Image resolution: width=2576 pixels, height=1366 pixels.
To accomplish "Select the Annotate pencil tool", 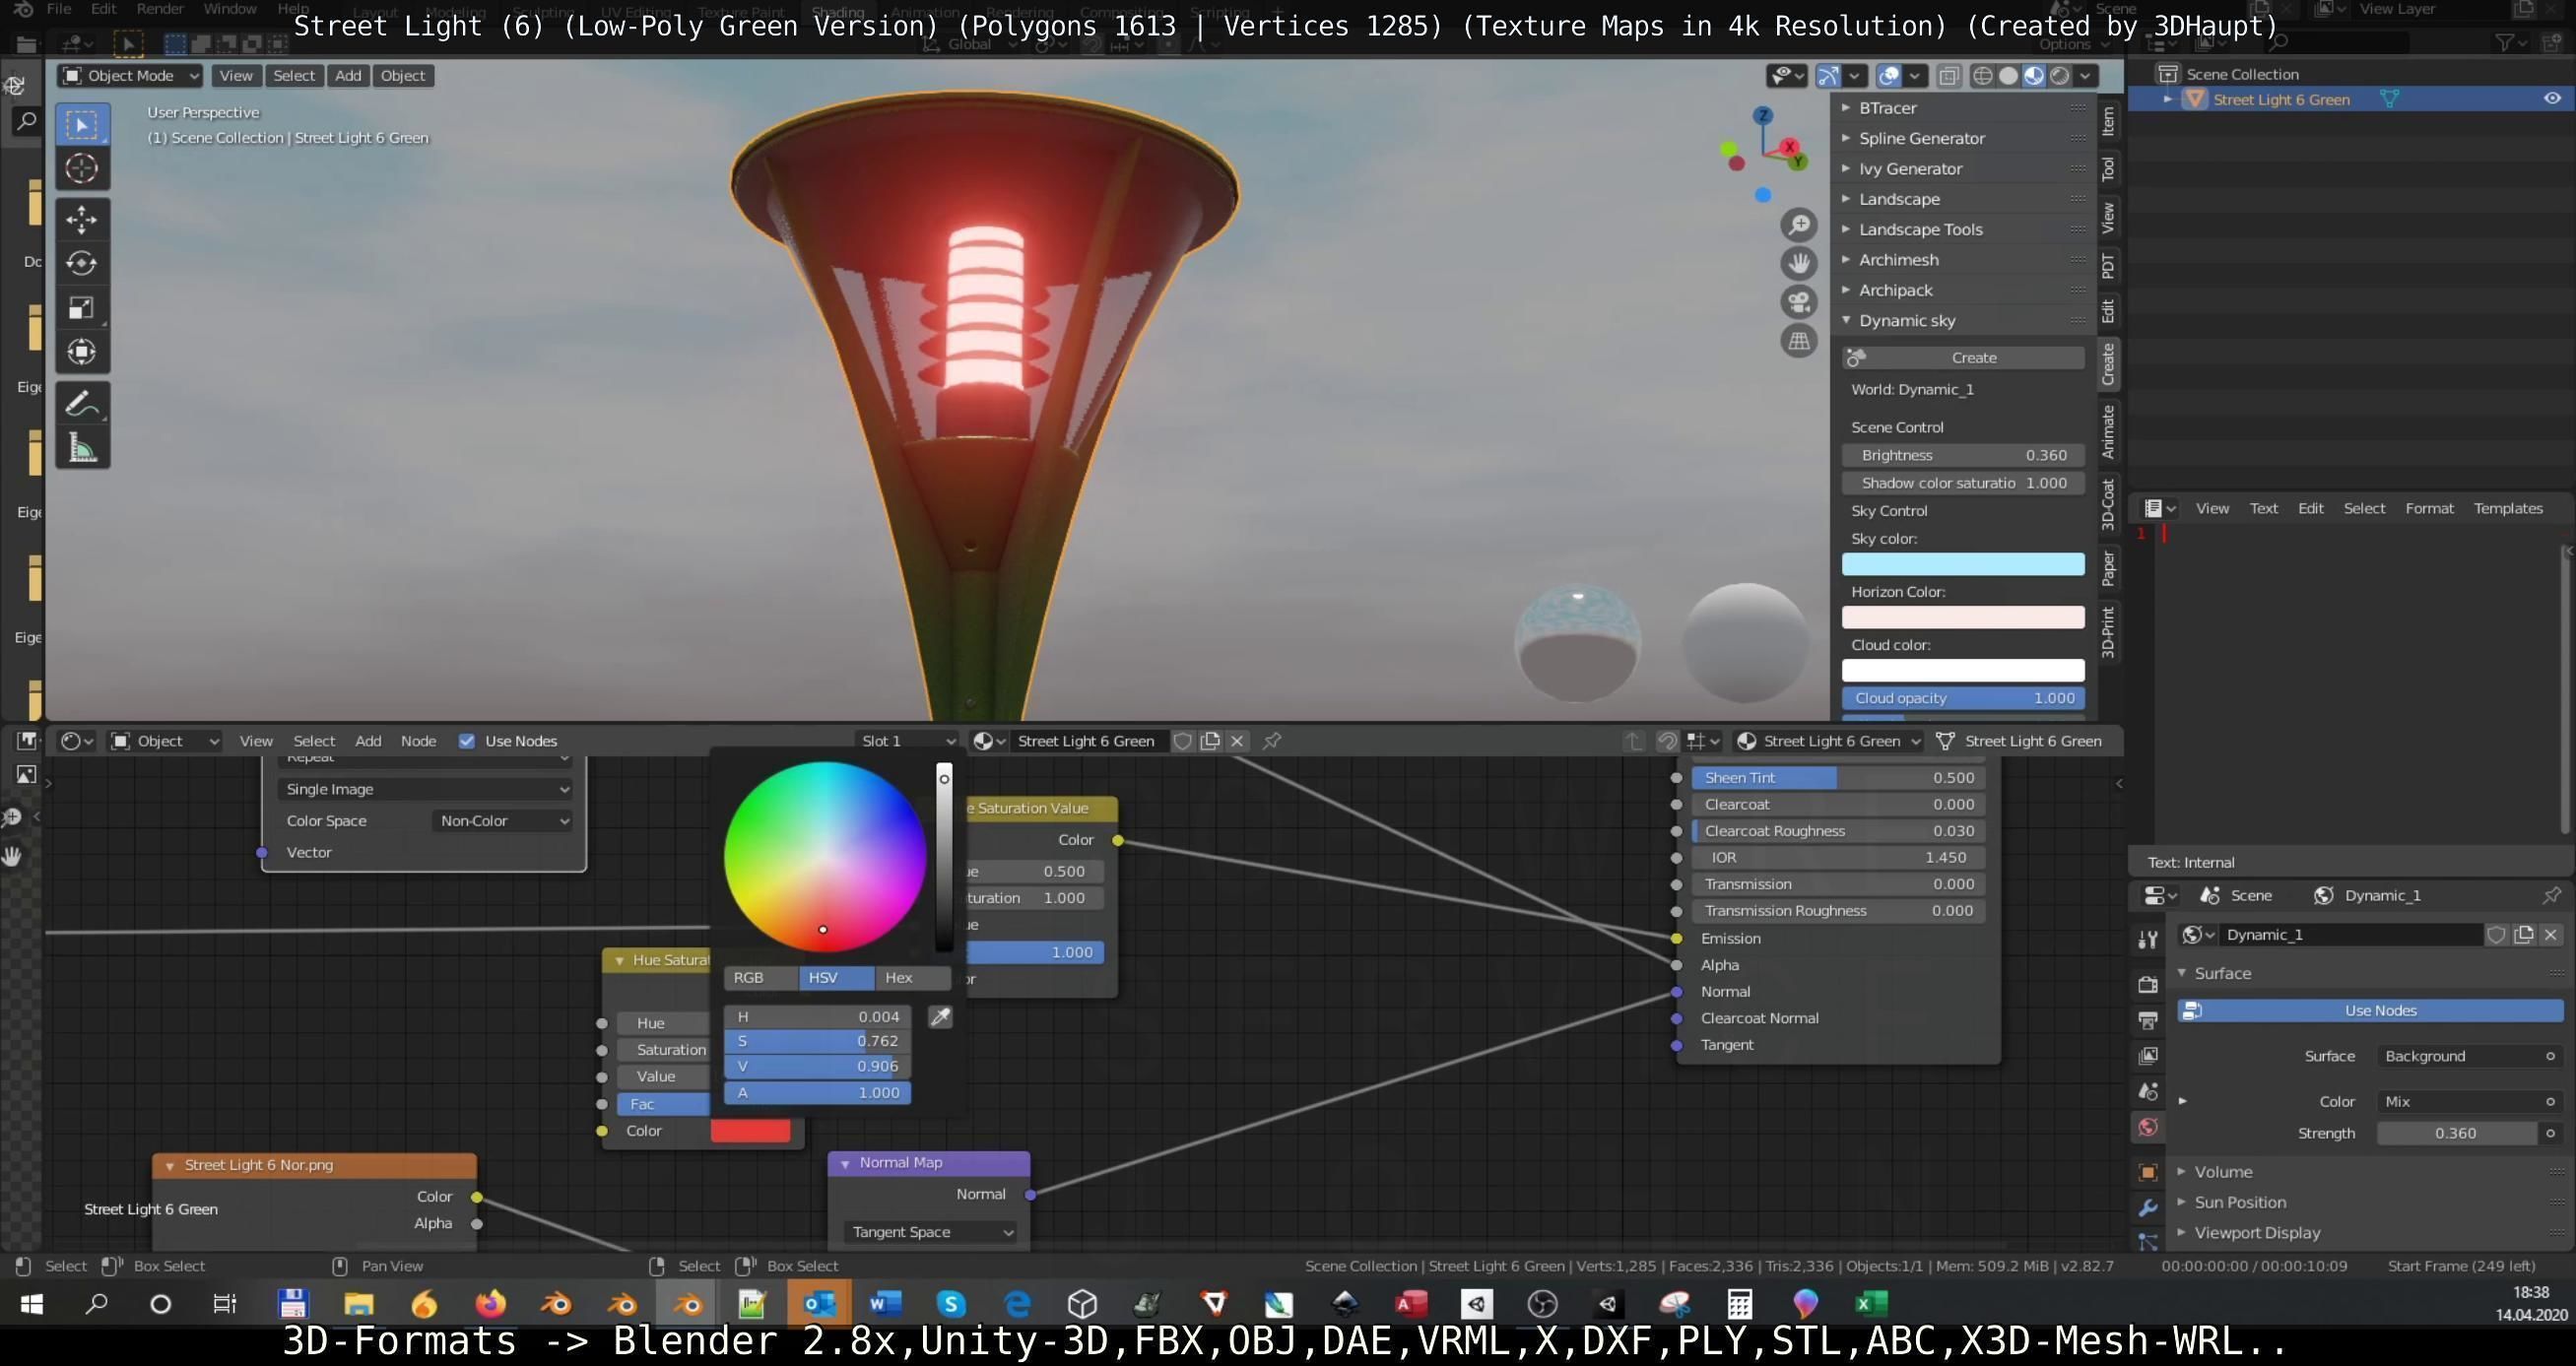I will coord(81,404).
